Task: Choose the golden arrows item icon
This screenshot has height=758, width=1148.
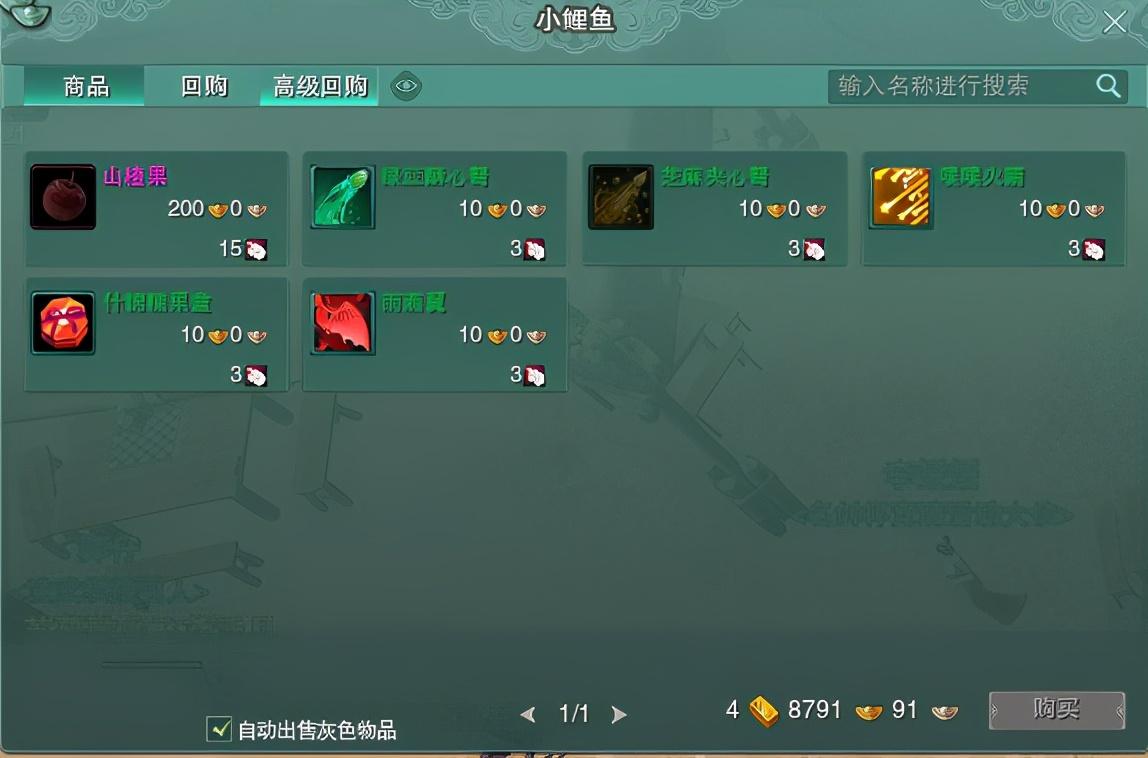Action: pyautogui.click(x=901, y=197)
